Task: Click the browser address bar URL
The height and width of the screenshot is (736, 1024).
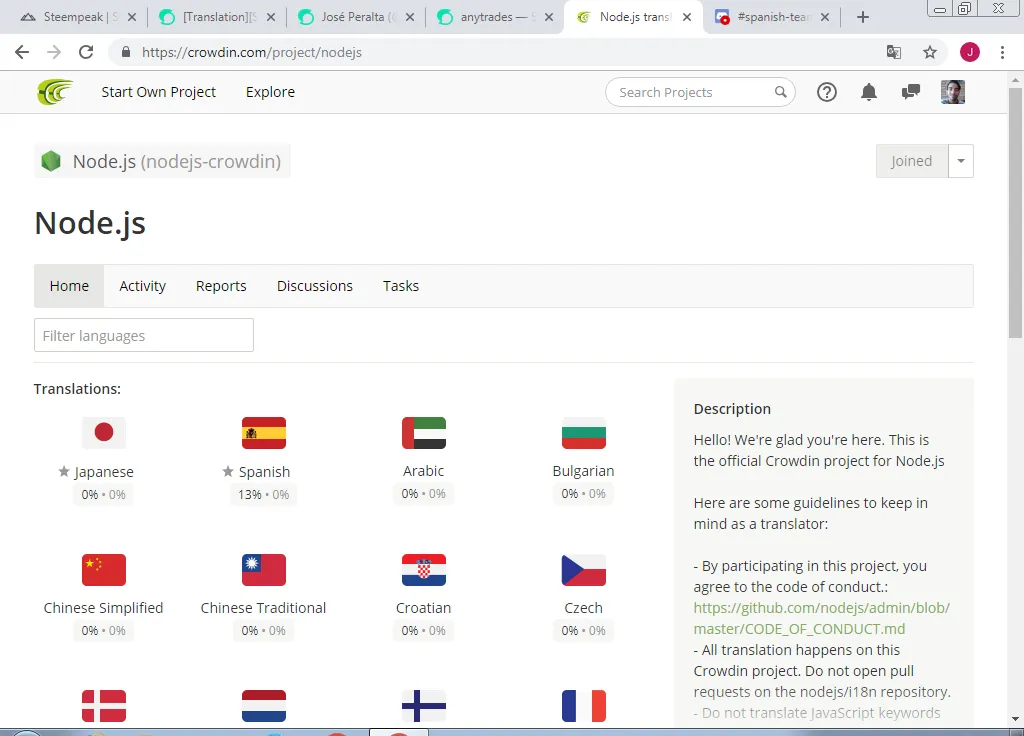Action: [252, 52]
